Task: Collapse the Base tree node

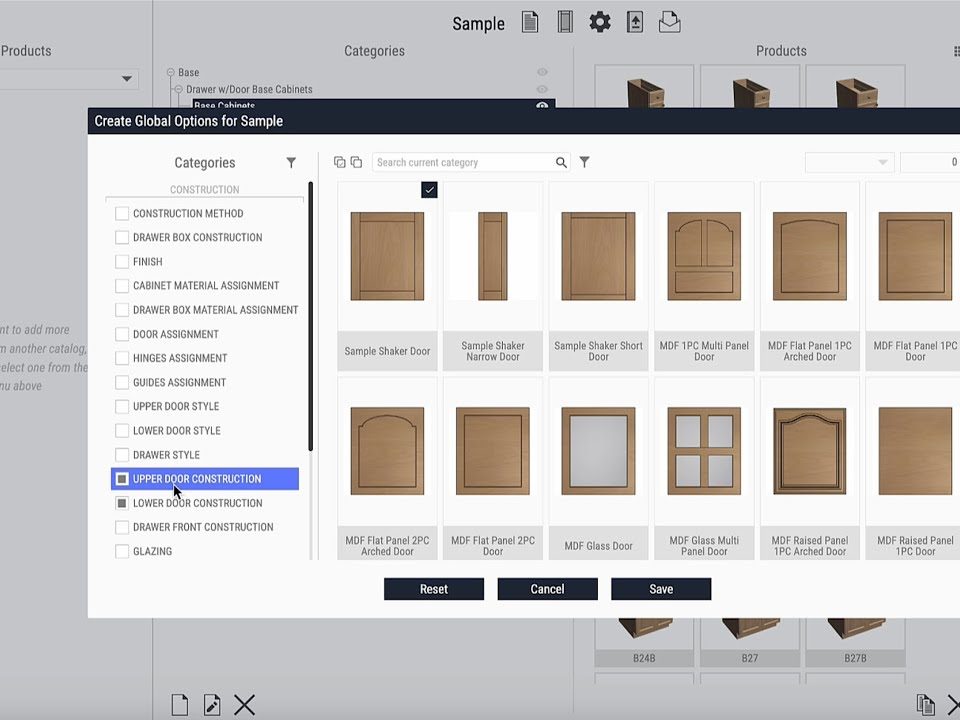Action: [172, 73]
